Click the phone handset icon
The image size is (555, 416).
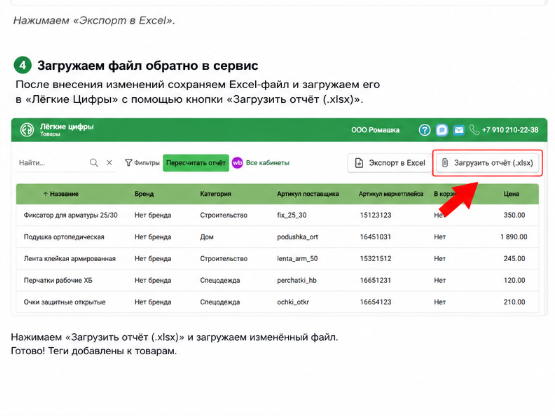click(474, 130)
